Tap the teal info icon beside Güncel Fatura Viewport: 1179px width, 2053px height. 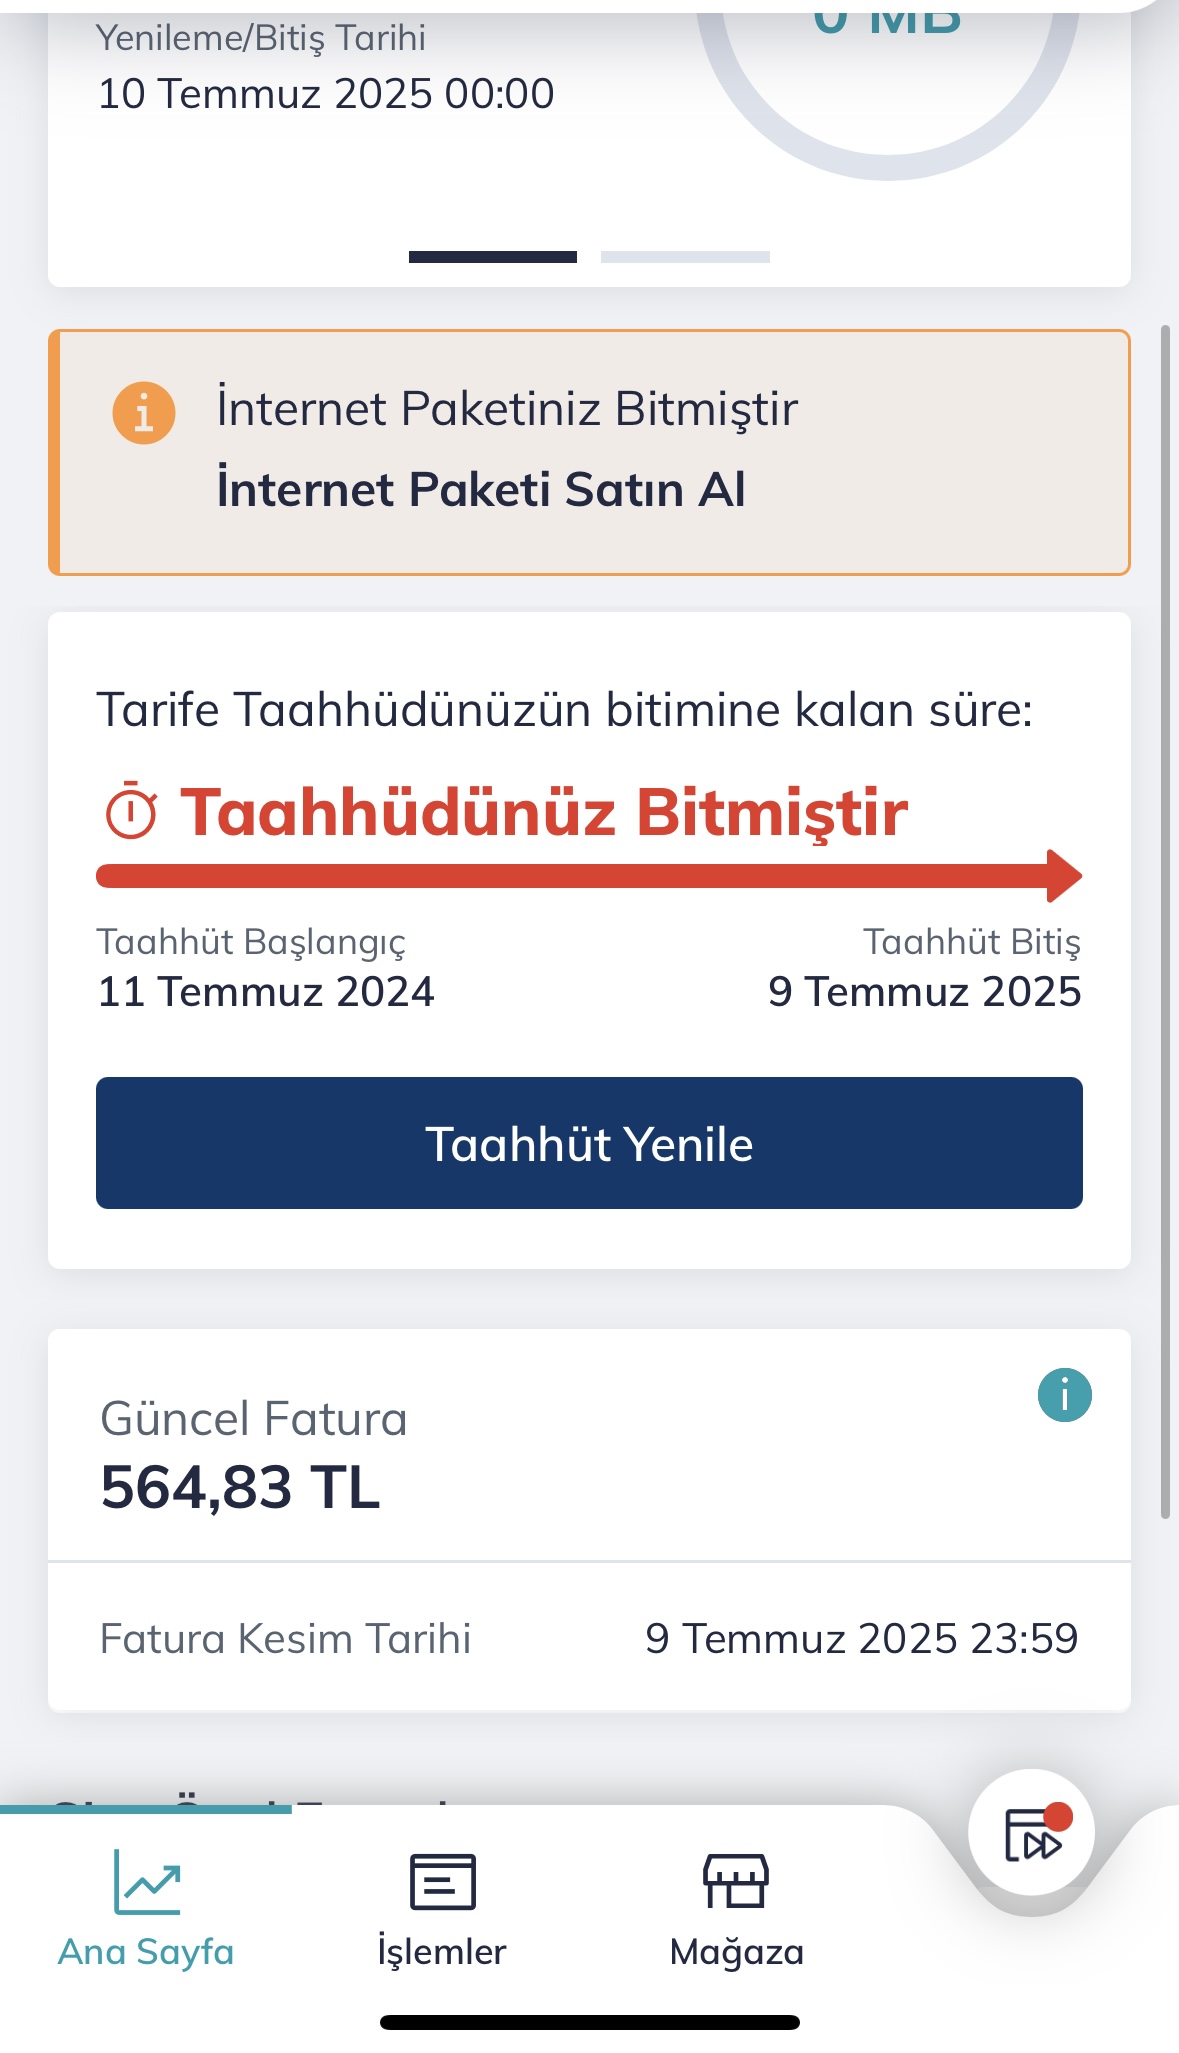[x=1064, y=1394]
